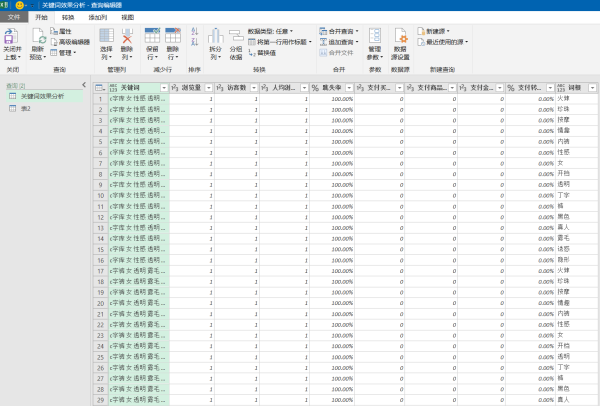Click the type icon of 关键词 column header
The width and height of the screenshot is (600, 406).
[x=113, y=88]
